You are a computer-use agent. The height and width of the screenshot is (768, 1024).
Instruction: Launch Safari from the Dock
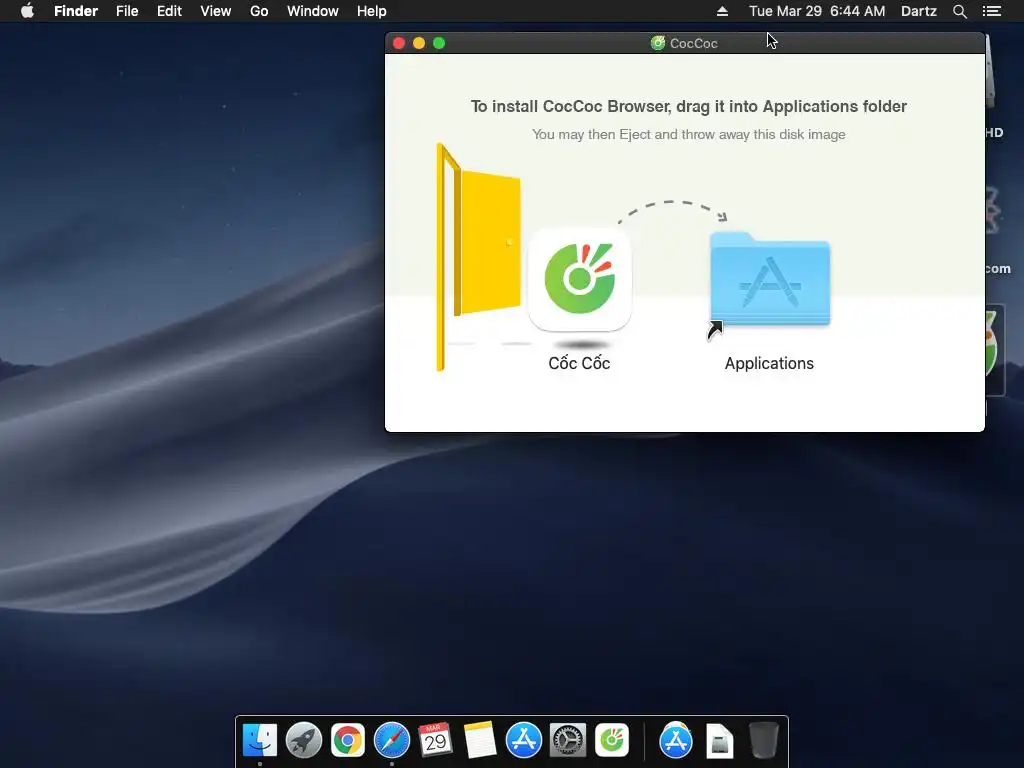[x=392, y=741]
